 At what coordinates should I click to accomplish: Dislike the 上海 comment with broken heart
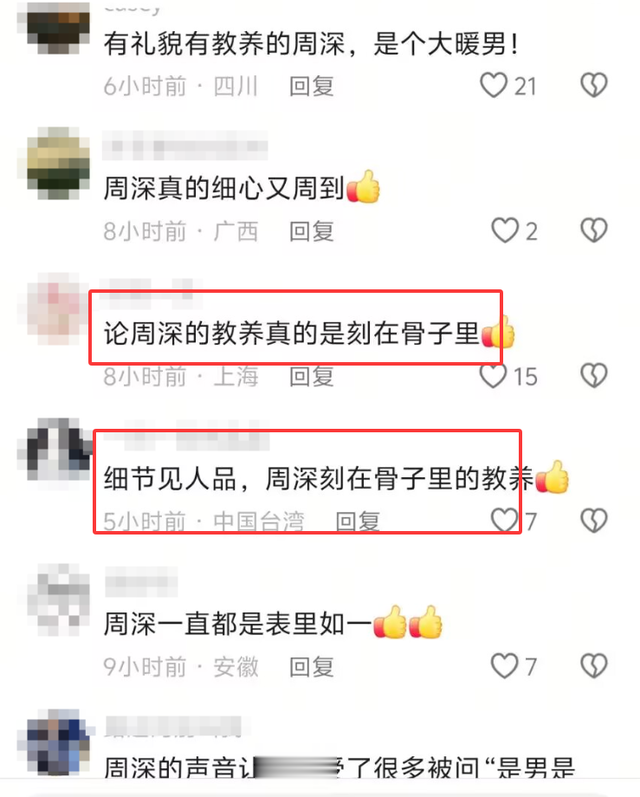click(x=594, y=376)
